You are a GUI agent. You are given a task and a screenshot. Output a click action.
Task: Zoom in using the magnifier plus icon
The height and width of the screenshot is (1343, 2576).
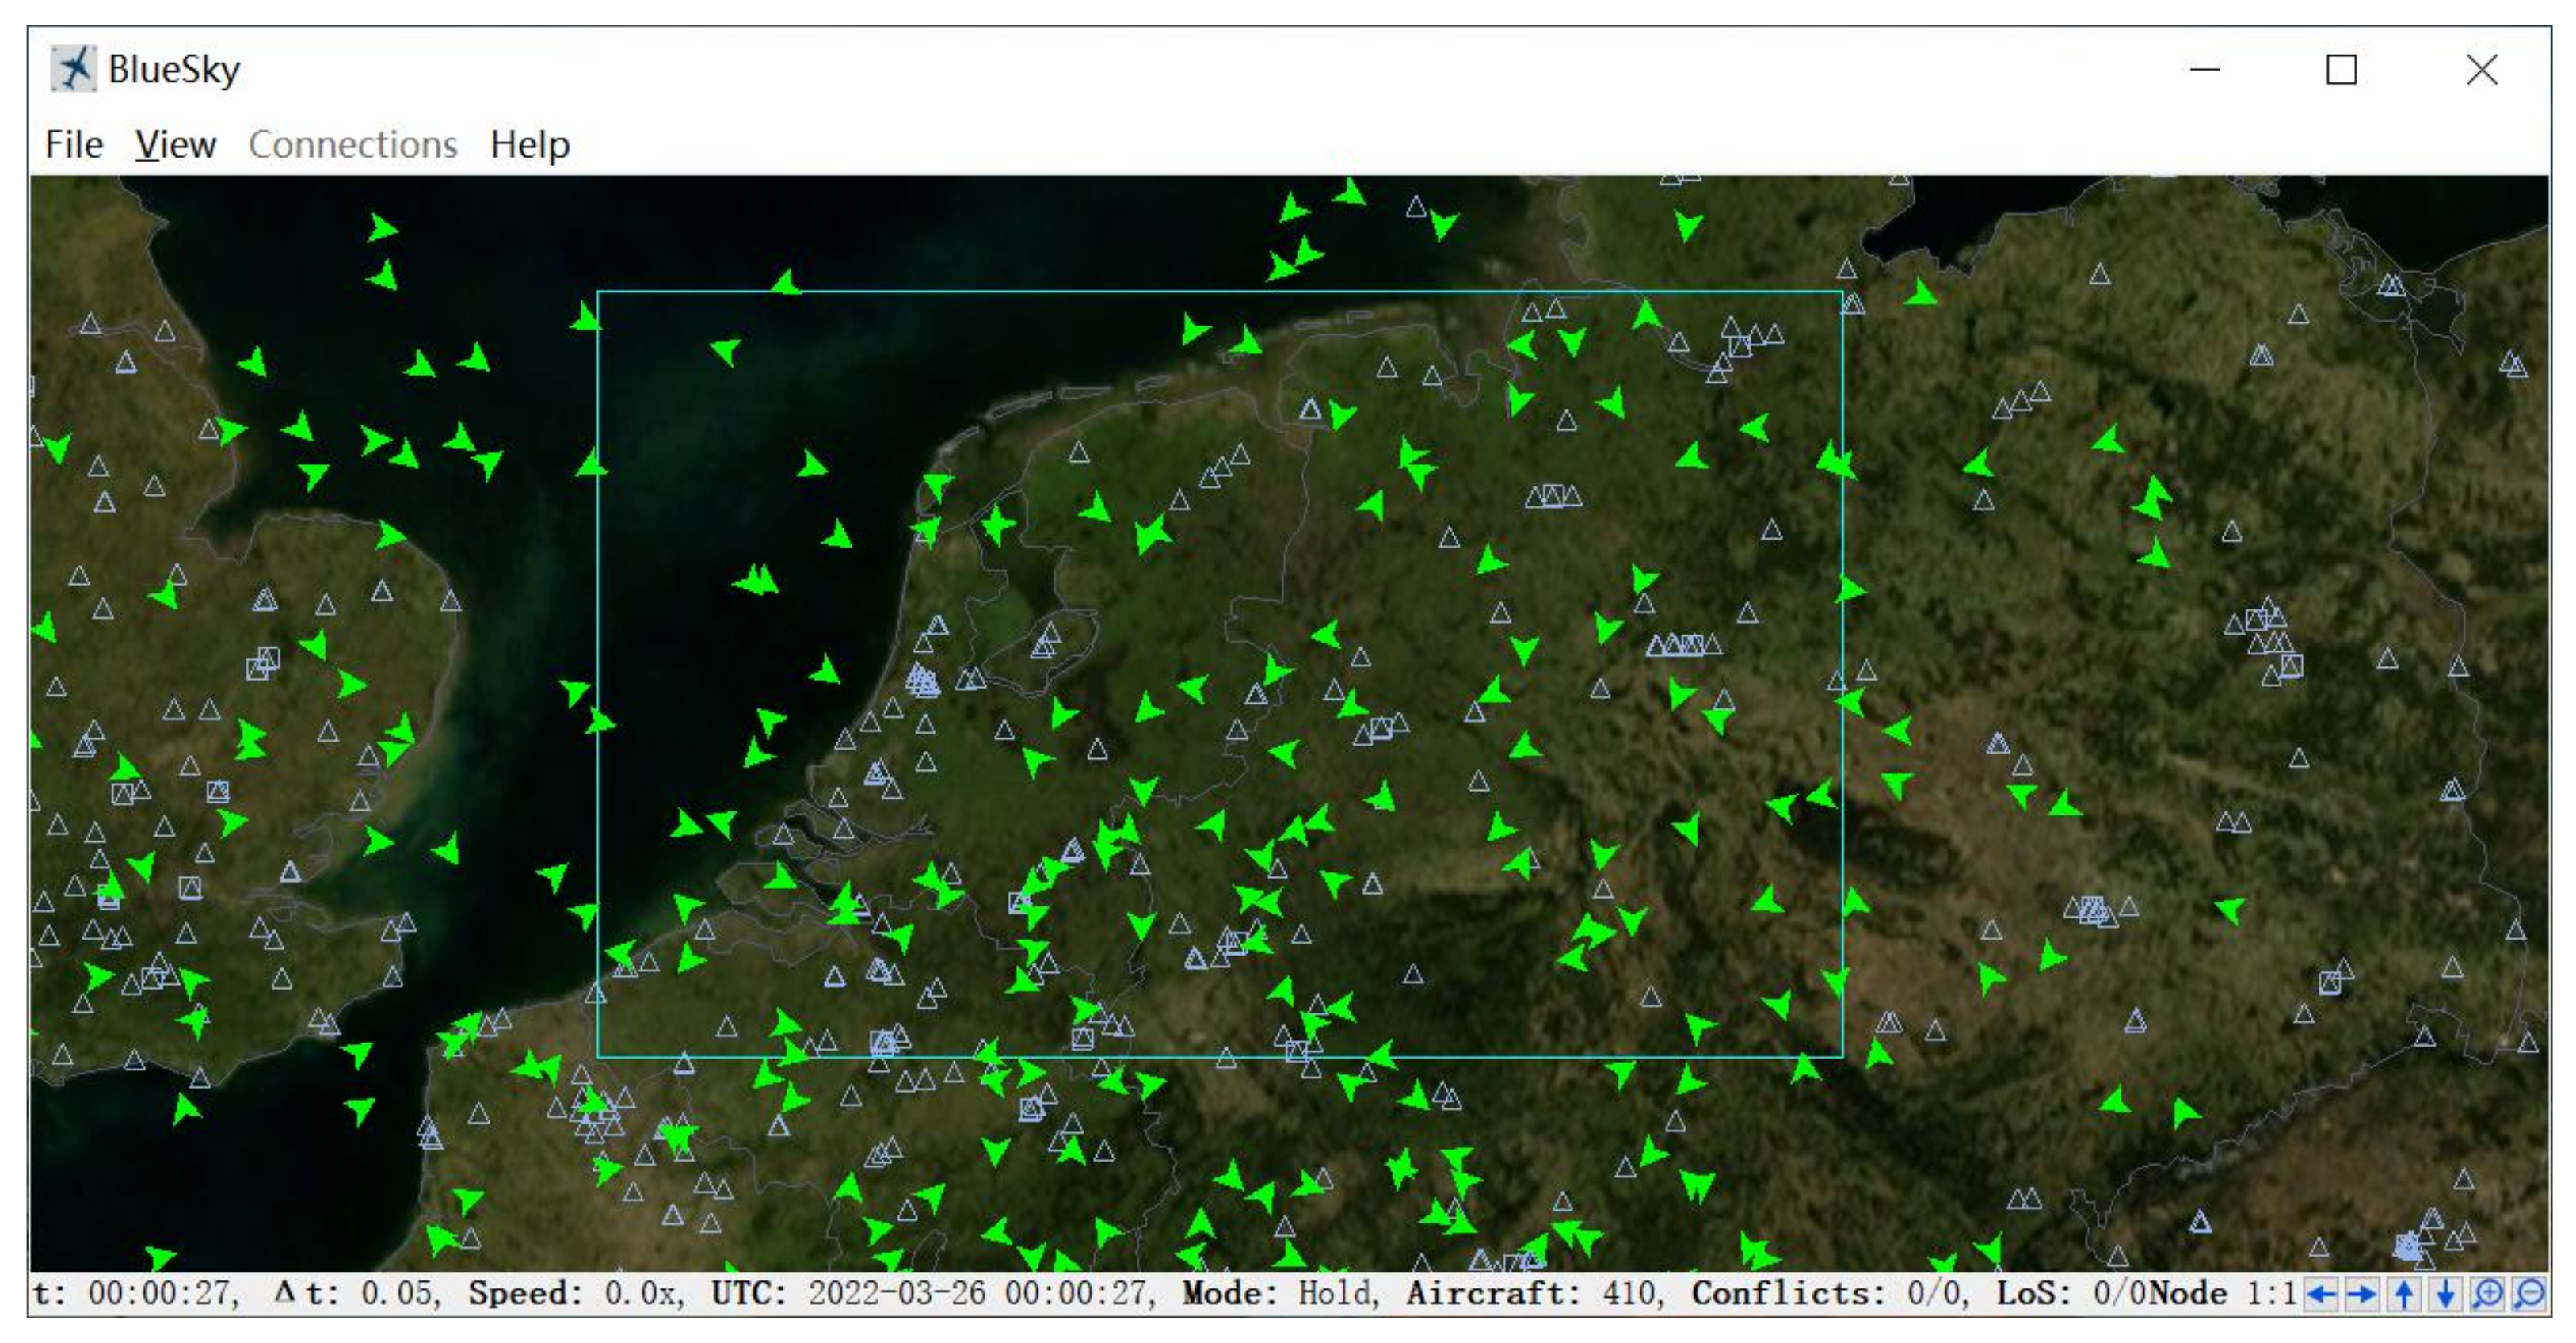[x=2487, y=1294]
